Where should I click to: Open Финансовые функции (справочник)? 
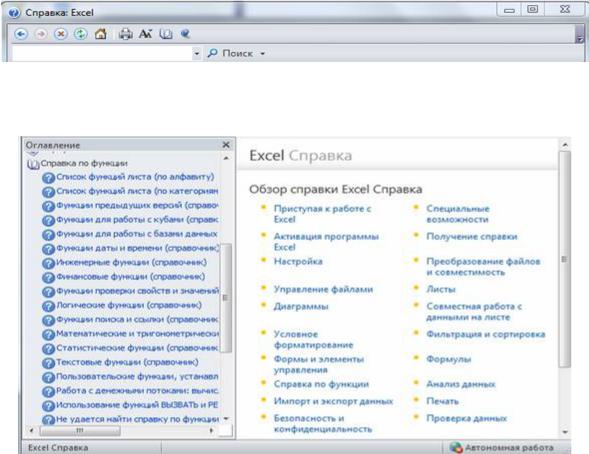click(x=124, y=277)
